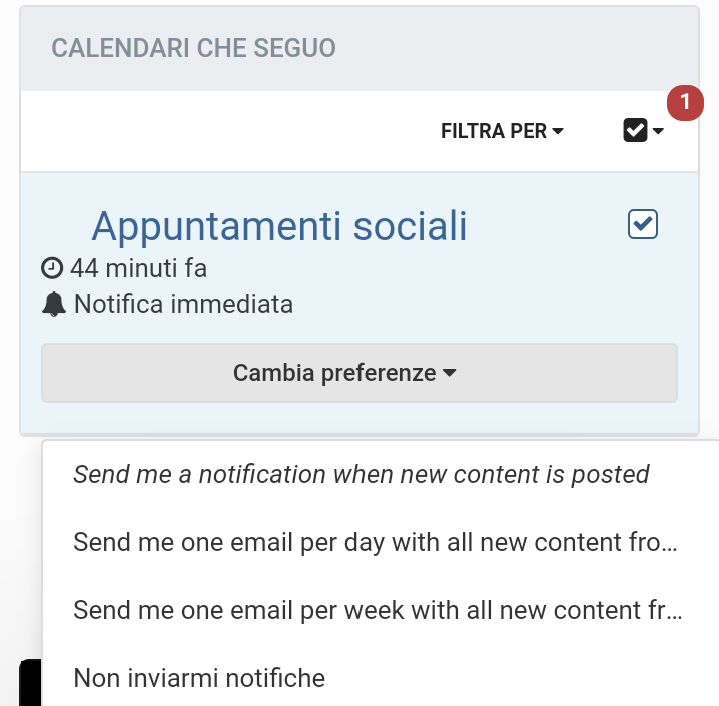Screen dimensions: 719x706
Task: Open the Appuntamenti sociali calendar link
Action: click(279, 226)
